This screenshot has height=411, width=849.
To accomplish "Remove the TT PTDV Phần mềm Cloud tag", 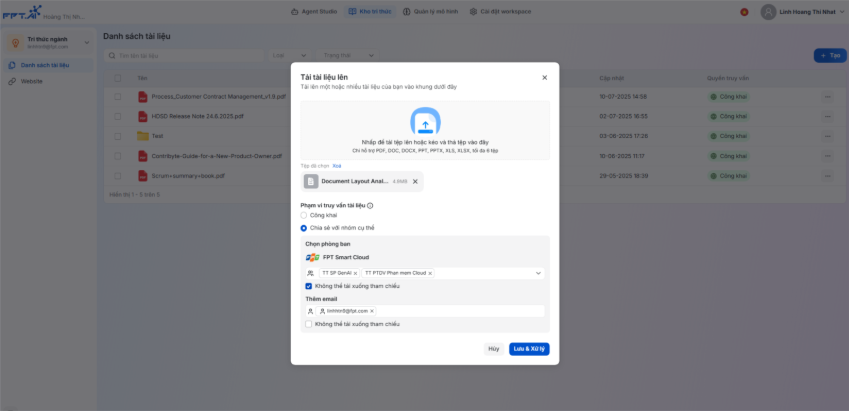I will pyautogui.click(x=430, y=273).
